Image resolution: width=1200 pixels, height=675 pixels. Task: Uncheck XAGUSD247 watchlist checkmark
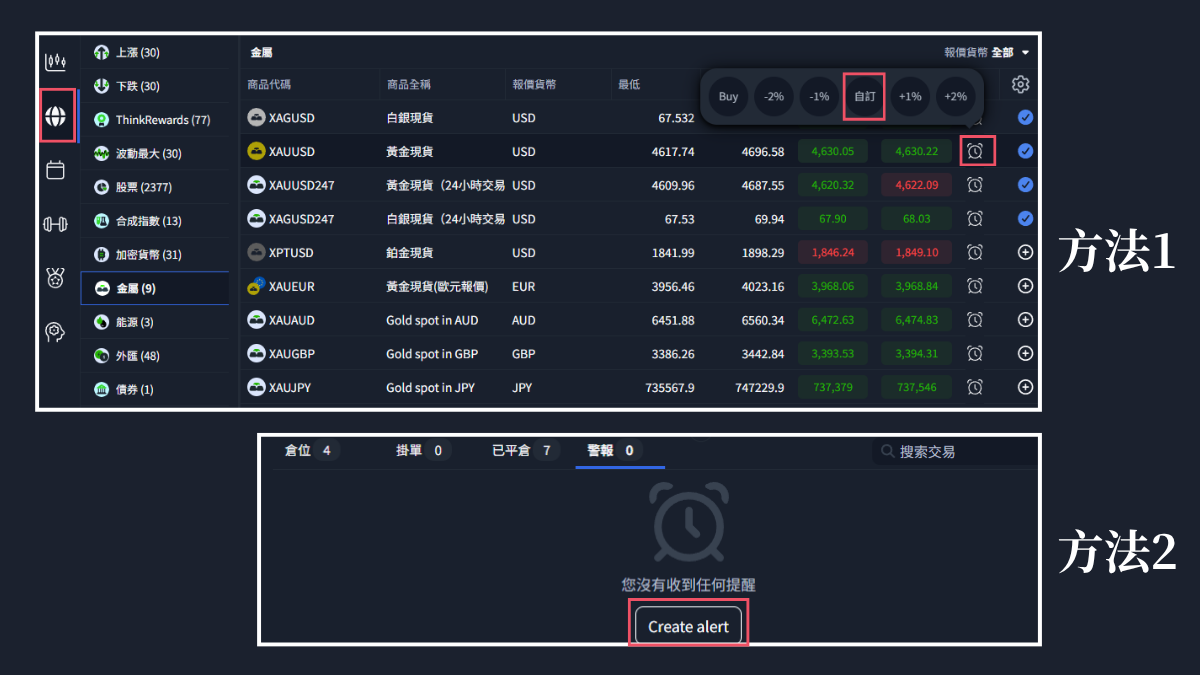pos(1025,219)
